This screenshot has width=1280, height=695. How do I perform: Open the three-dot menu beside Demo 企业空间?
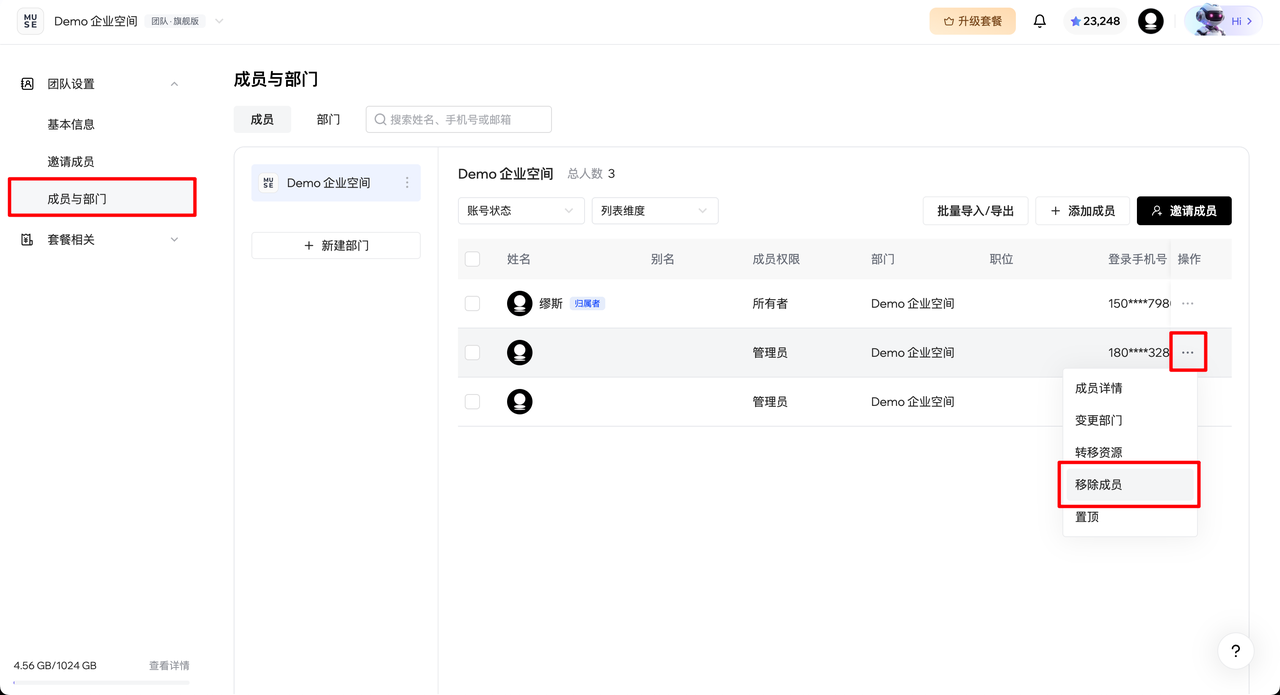[407, 182]
